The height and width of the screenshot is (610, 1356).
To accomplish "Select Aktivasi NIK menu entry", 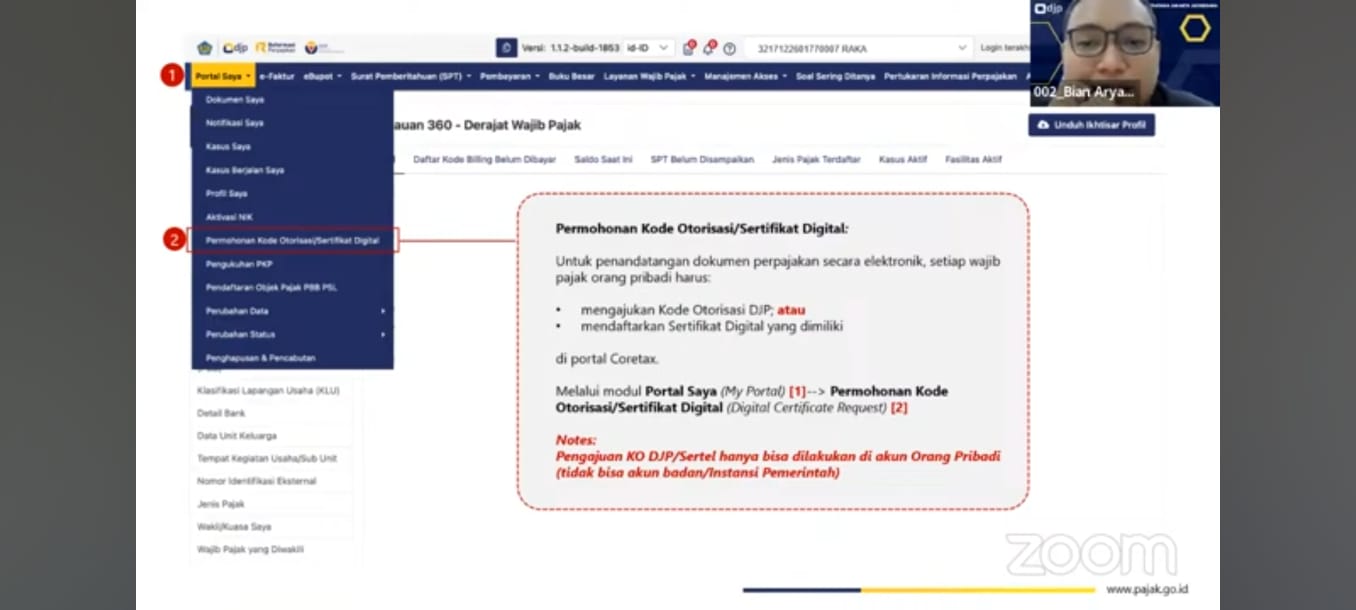I will [229, 217].
